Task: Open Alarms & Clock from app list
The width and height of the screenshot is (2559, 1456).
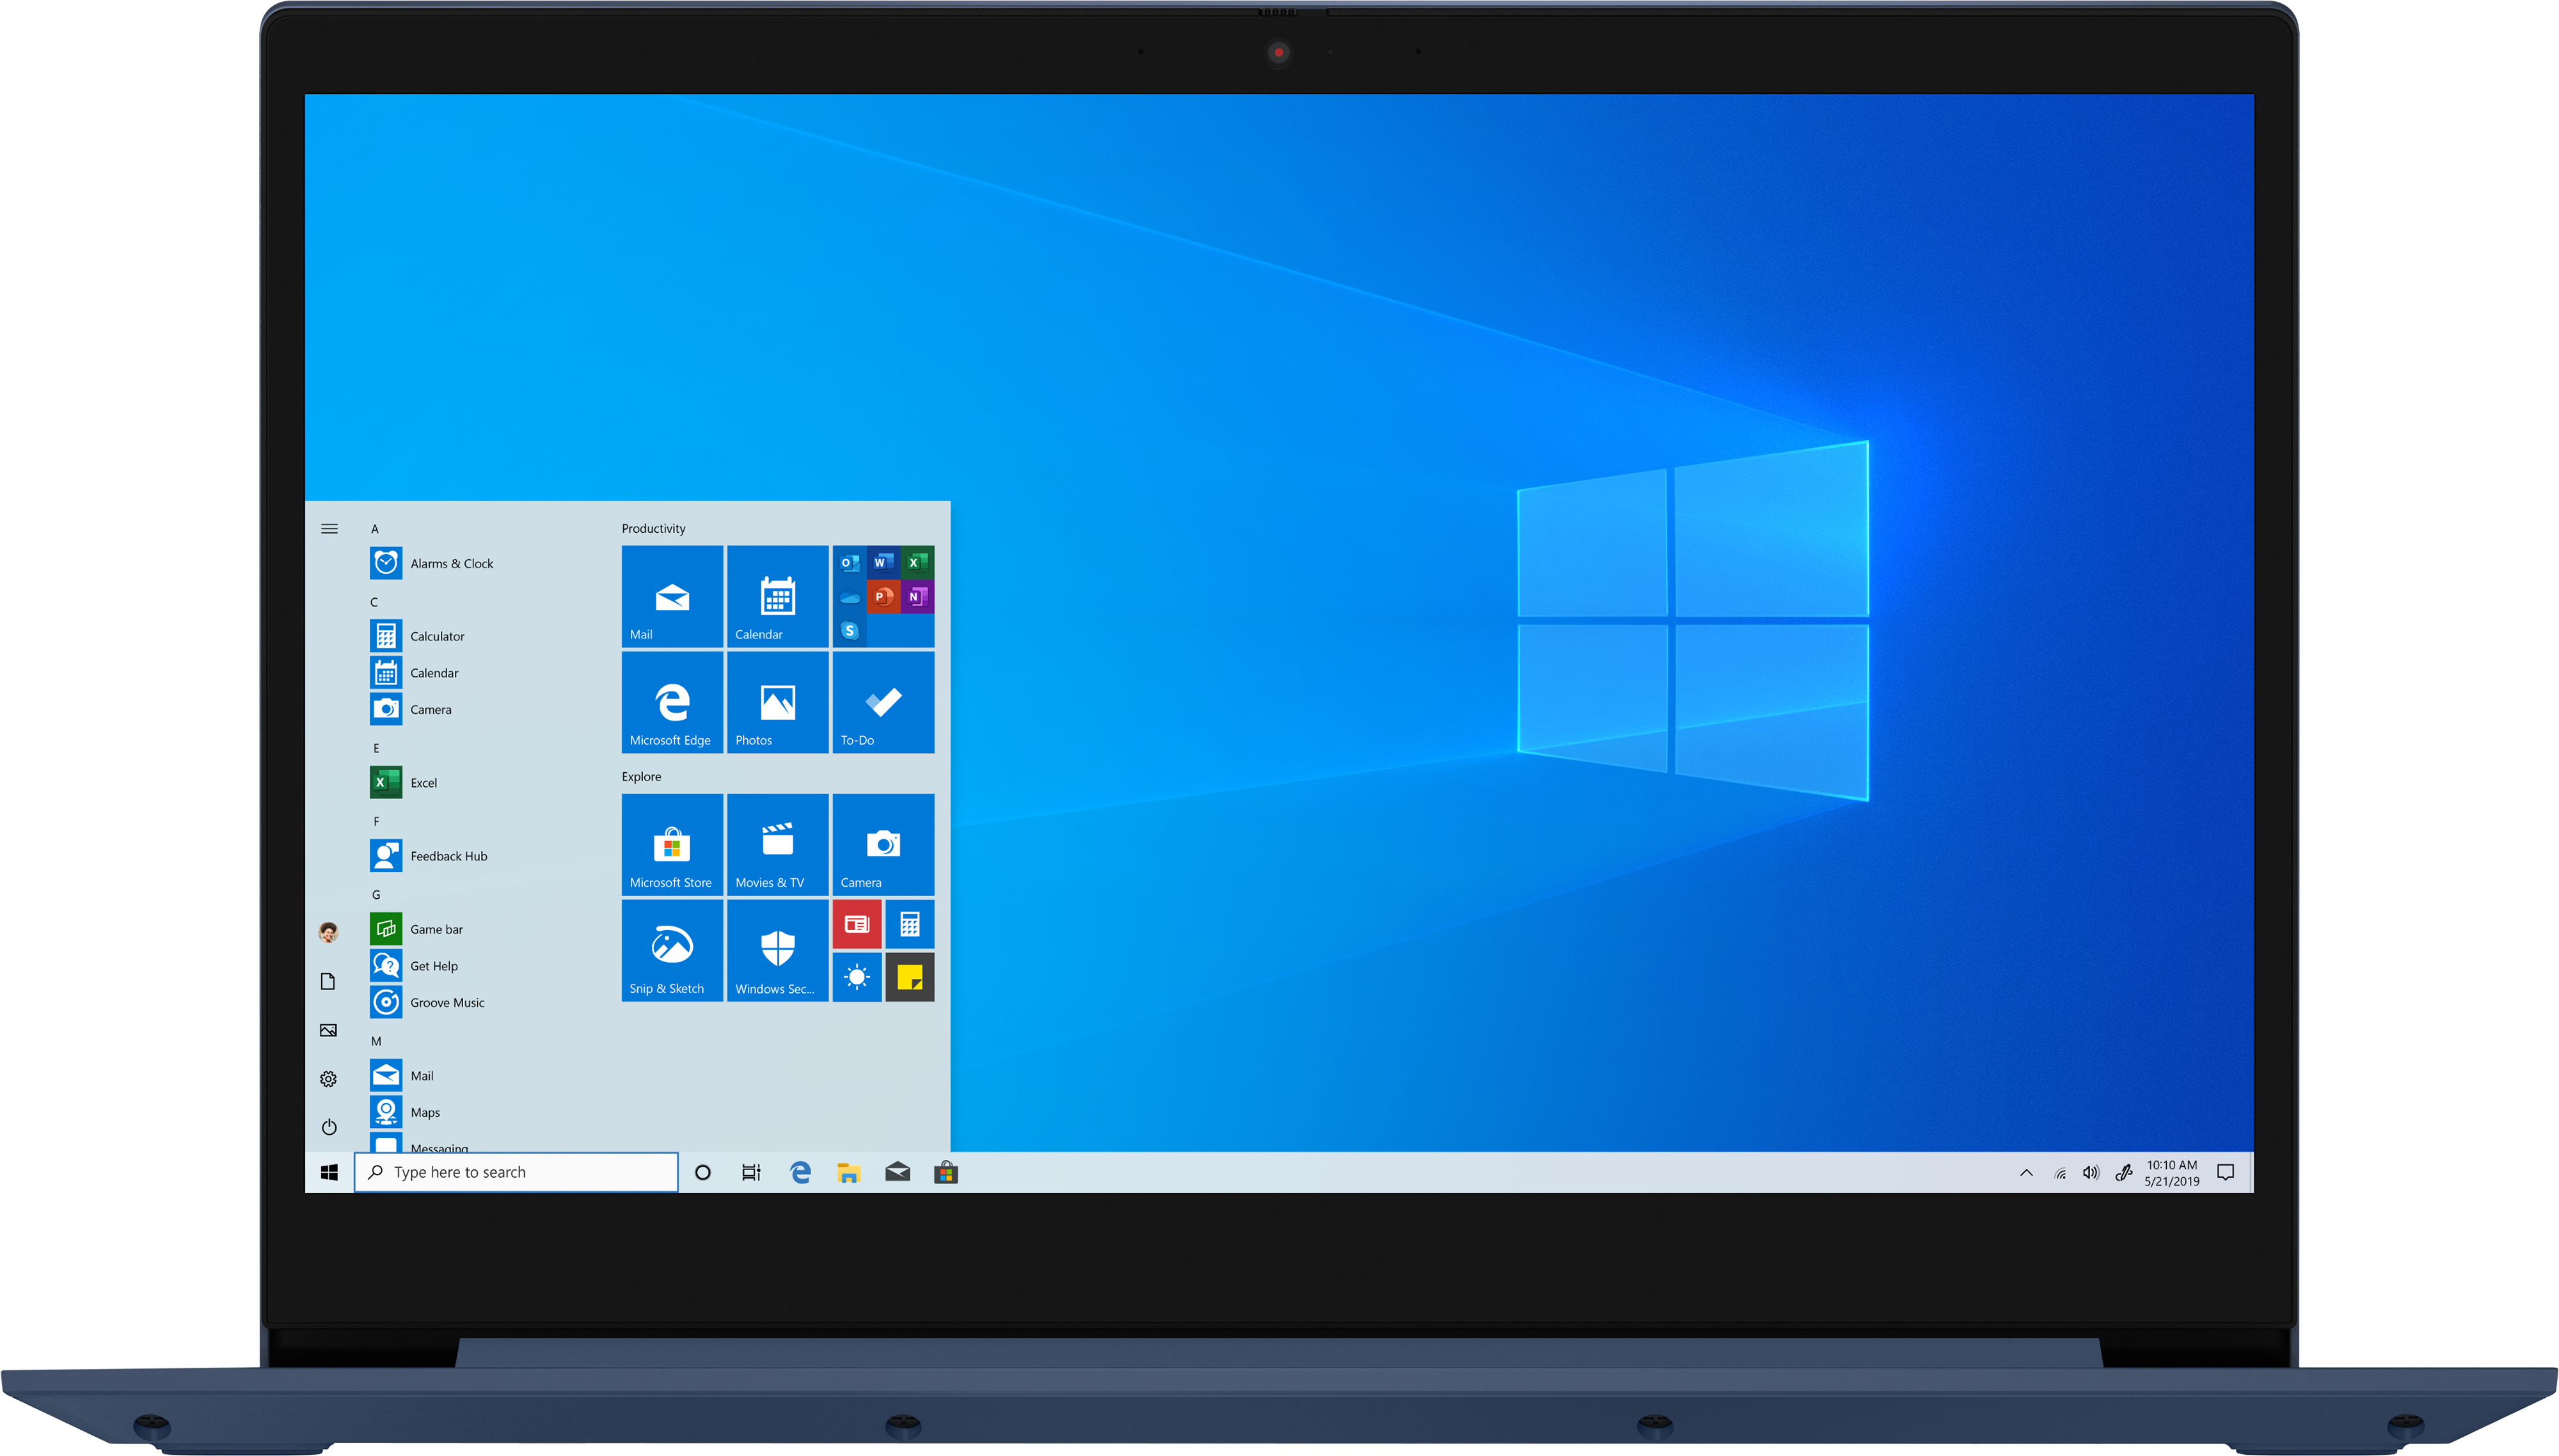Action: [x=432, y=563]
